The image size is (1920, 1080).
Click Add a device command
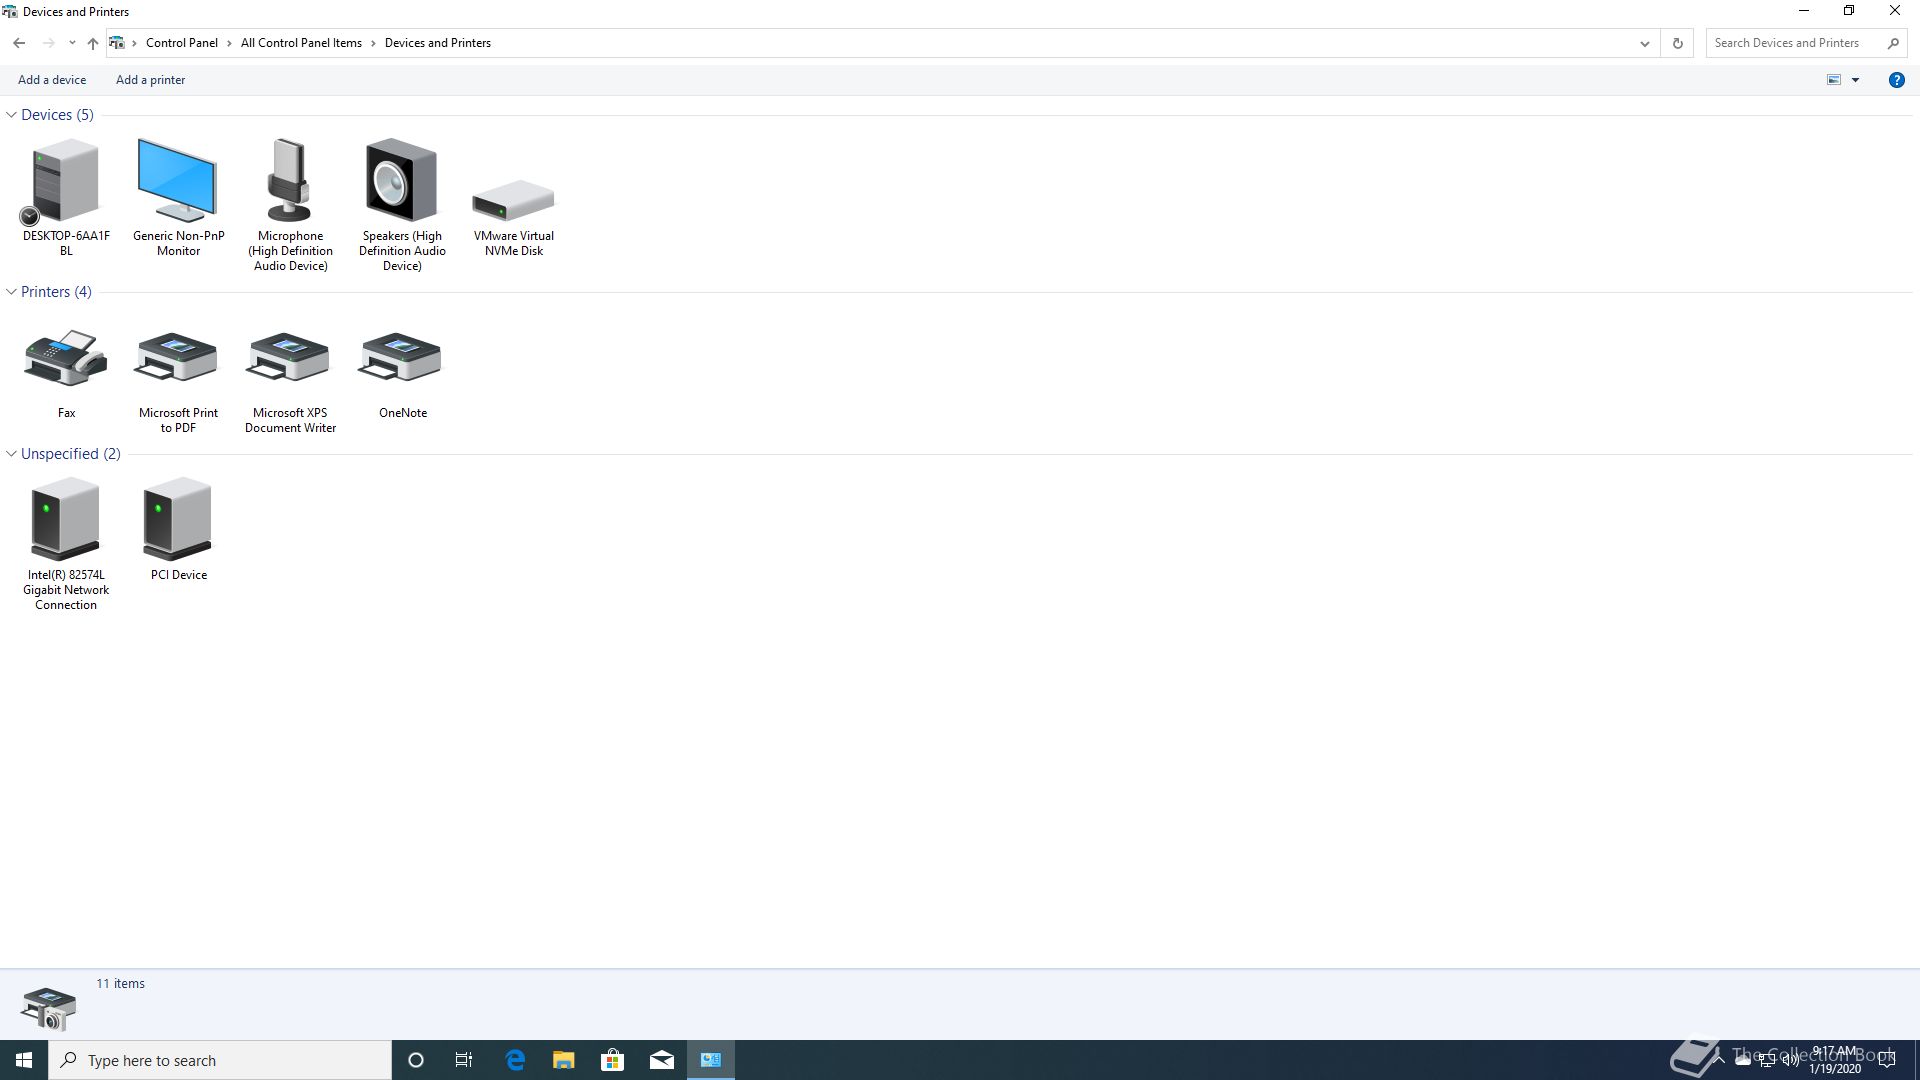click(52, 80)
